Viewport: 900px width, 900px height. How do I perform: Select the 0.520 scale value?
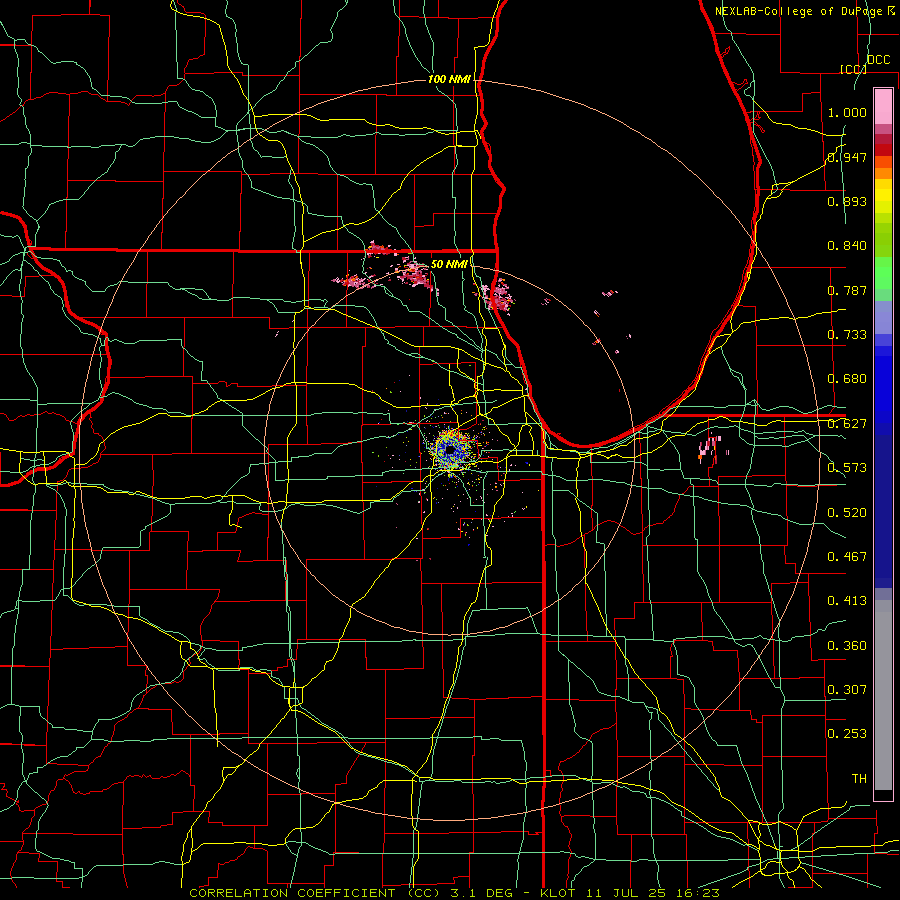click(x=847, y=513)
